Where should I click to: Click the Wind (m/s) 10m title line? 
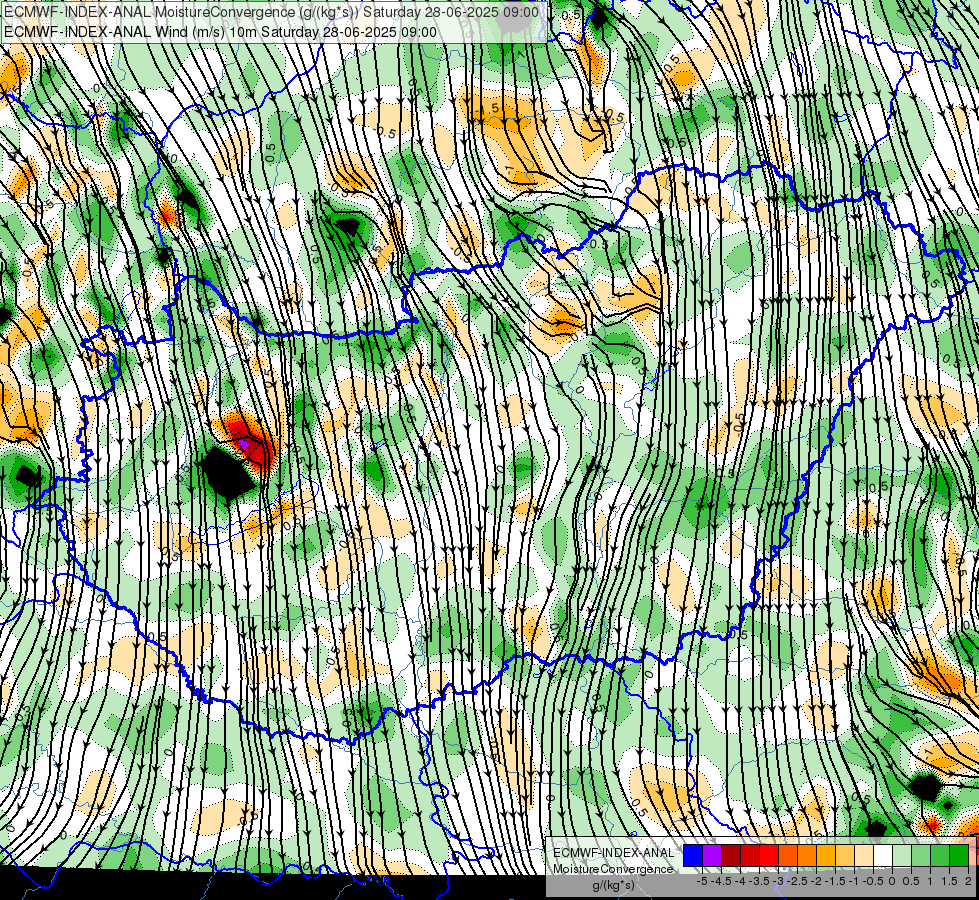coord(220,32)
